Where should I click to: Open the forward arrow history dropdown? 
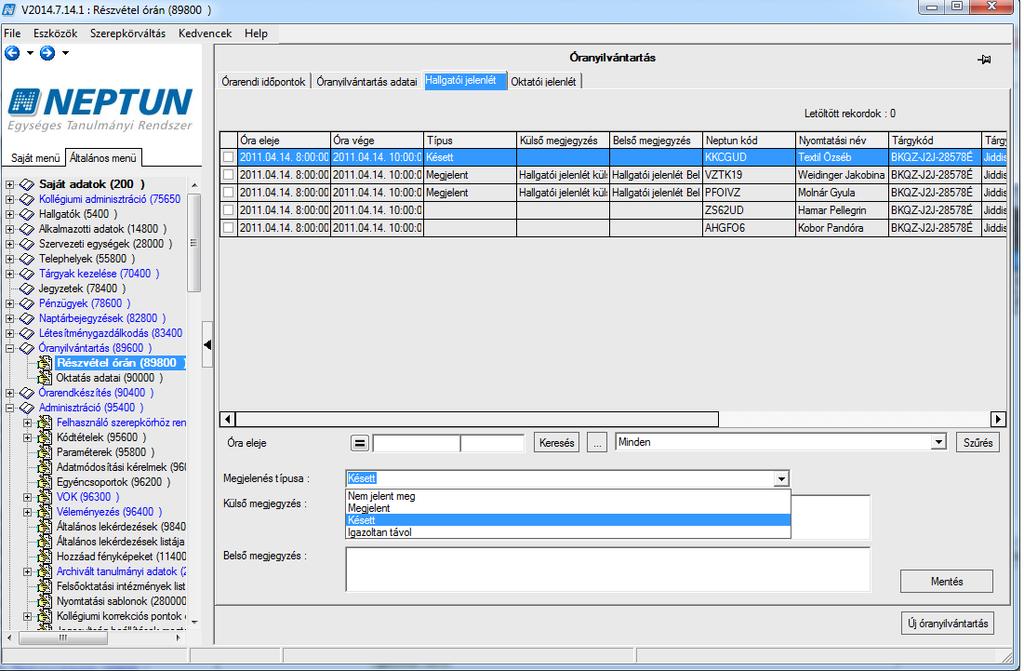pyautogui.click(x=65, y=53)
